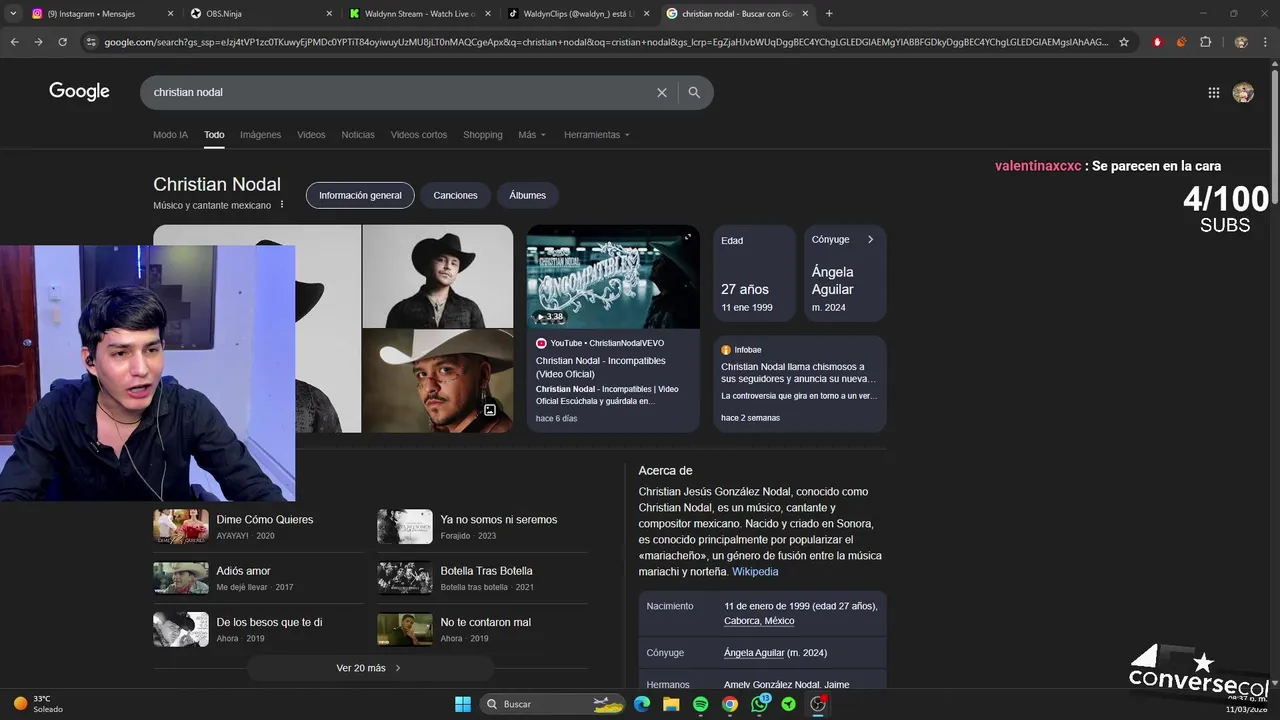Expand the video preview with the fullscreen icon
Screen dimensions: 1280x720
click(x=687, y=237)
